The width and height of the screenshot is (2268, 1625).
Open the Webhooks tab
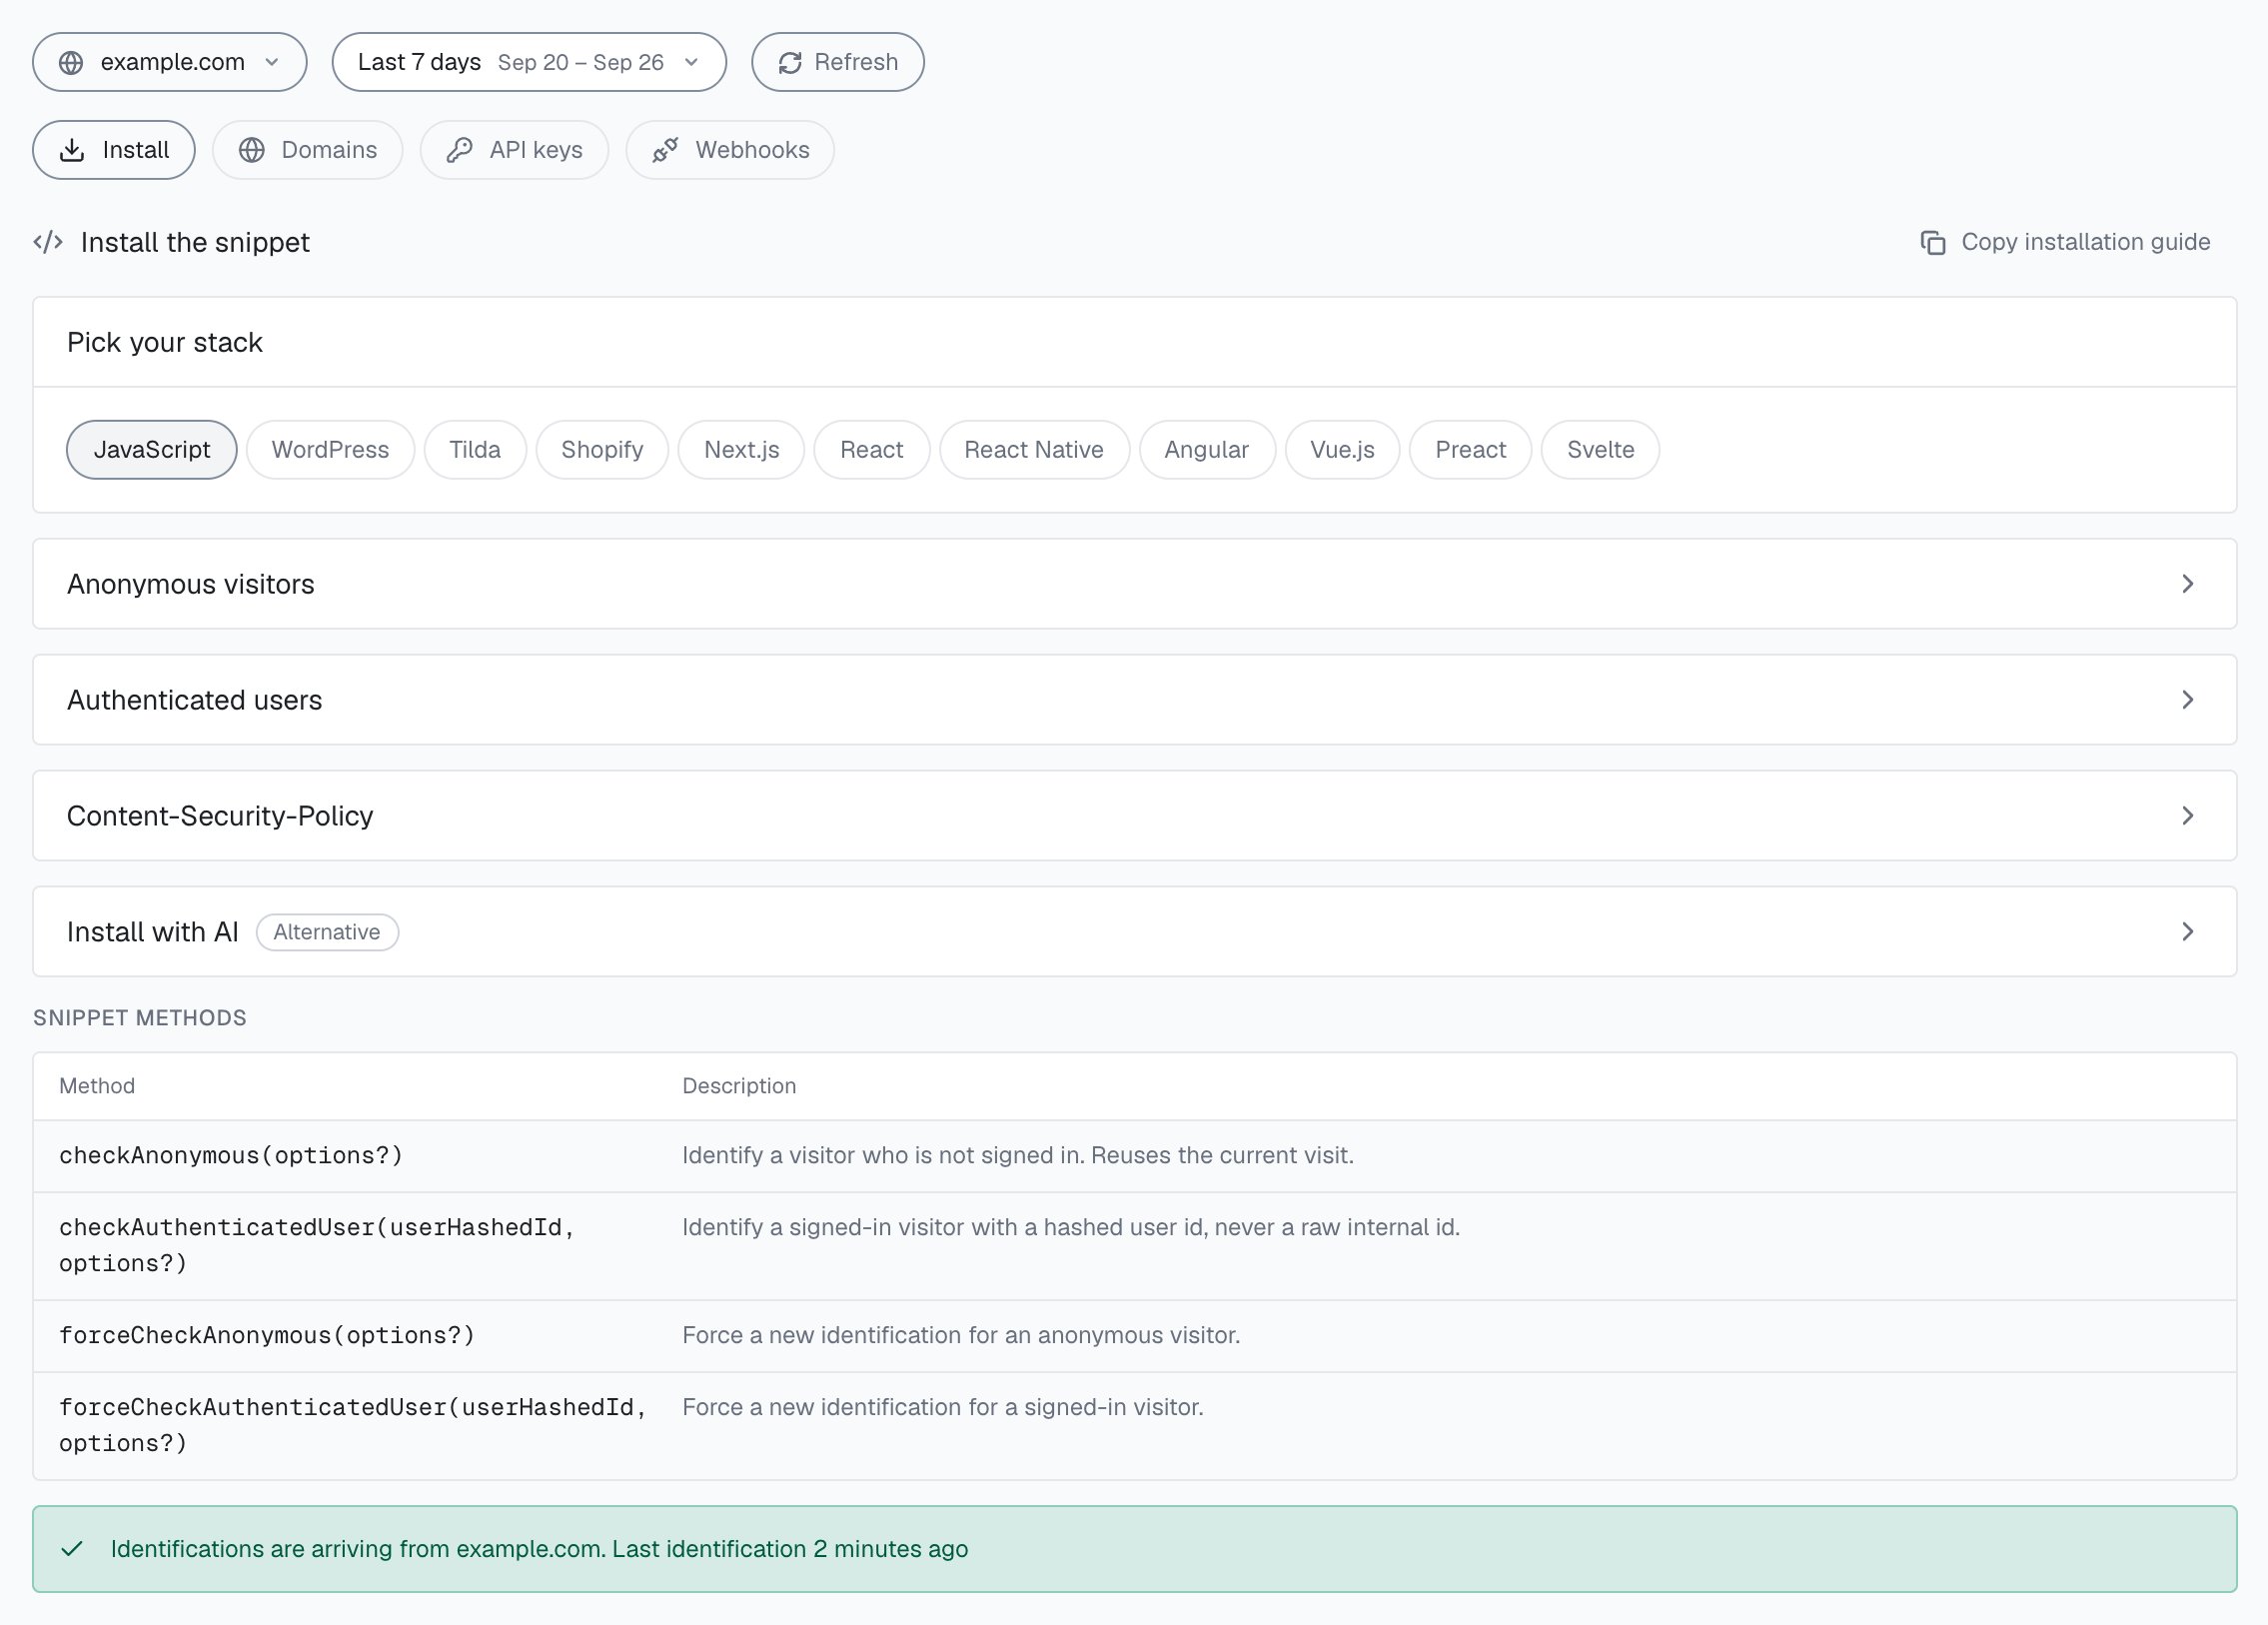point(730,150)
